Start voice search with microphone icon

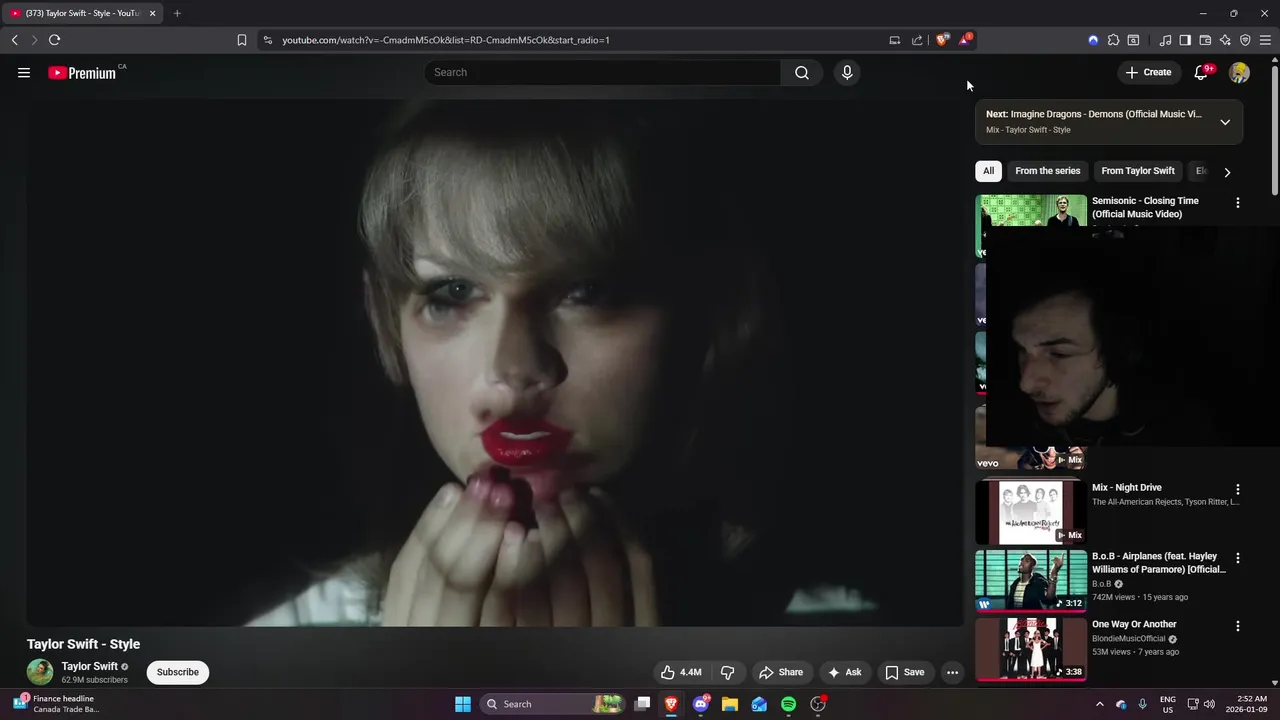tap(847, 72)
